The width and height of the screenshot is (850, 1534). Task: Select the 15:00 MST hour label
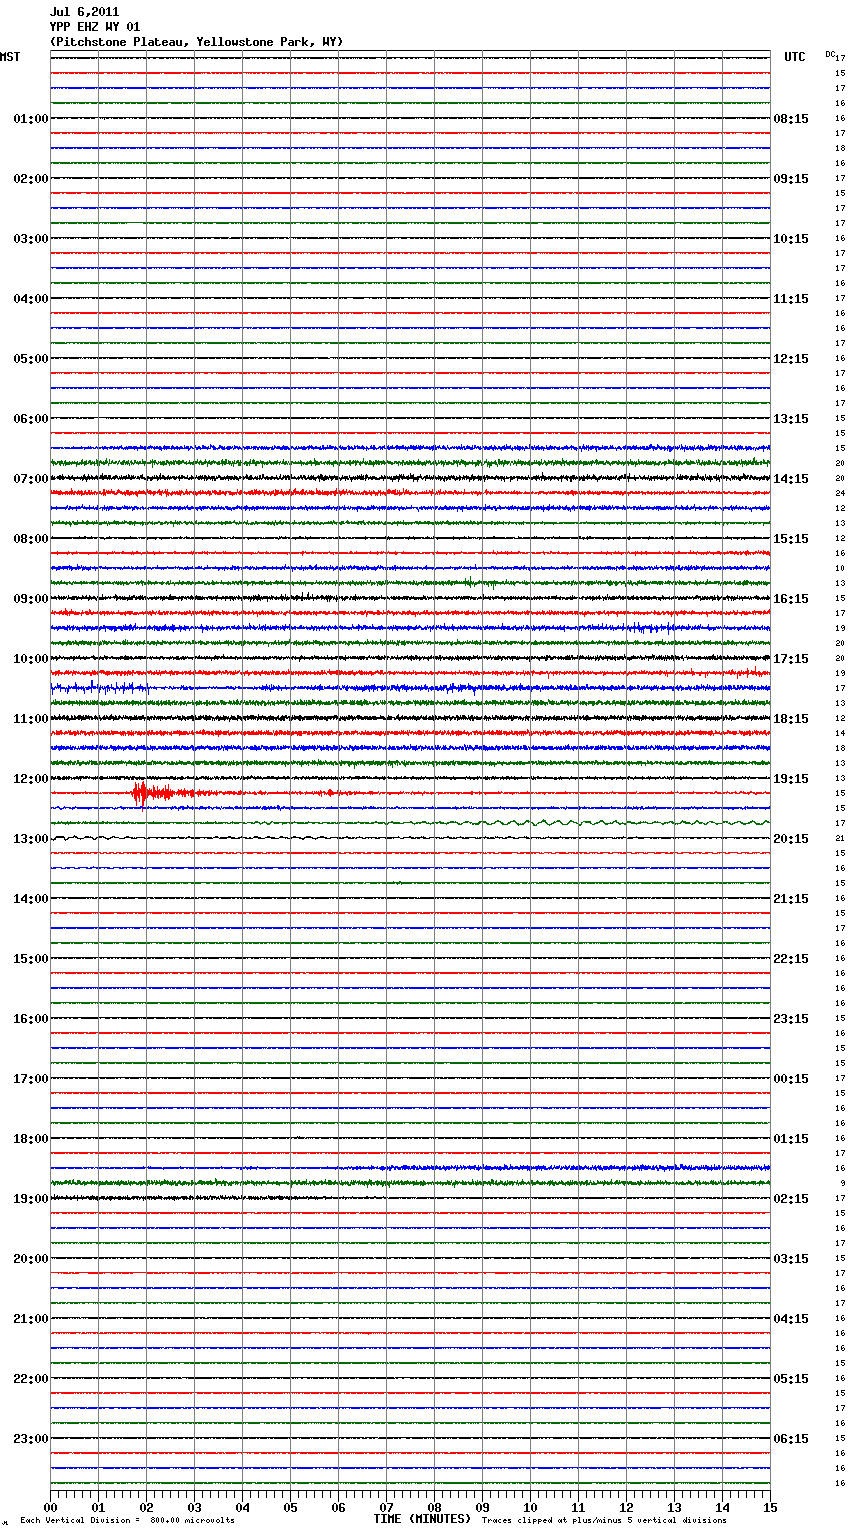31,959
